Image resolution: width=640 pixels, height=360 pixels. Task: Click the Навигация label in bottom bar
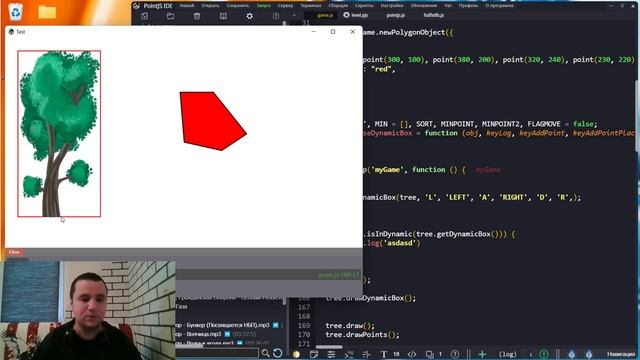pyautogui.click(x=621, y=354)
